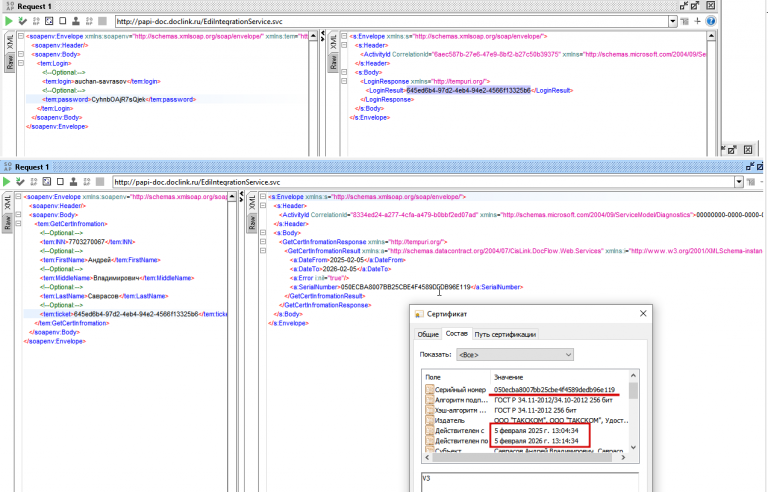Screen dimensions: 768x492
Task: Click recreate default request icon in GetCertInfromation window
Action: tap(47, 182)
